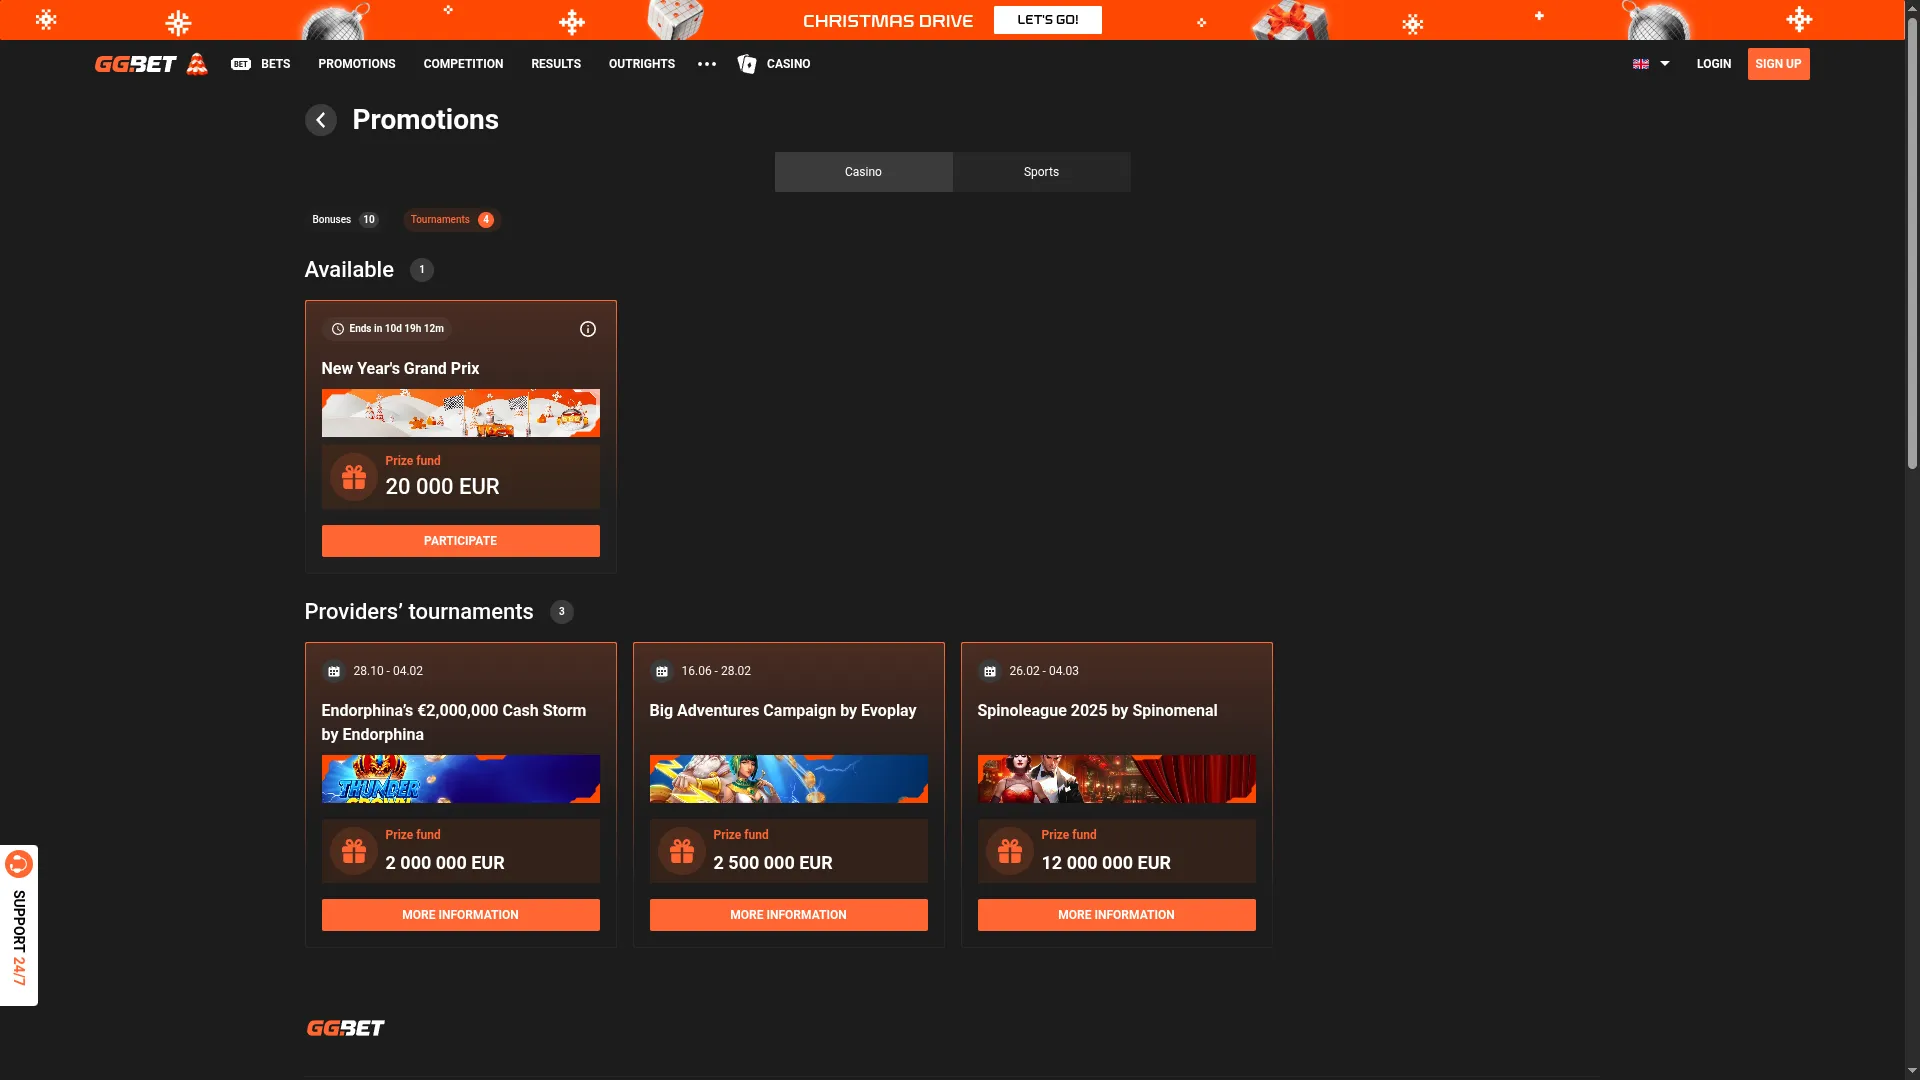Open the language flag dropdown
This screenshot has height=1080, width=1920.
(x=1649, y=63)
